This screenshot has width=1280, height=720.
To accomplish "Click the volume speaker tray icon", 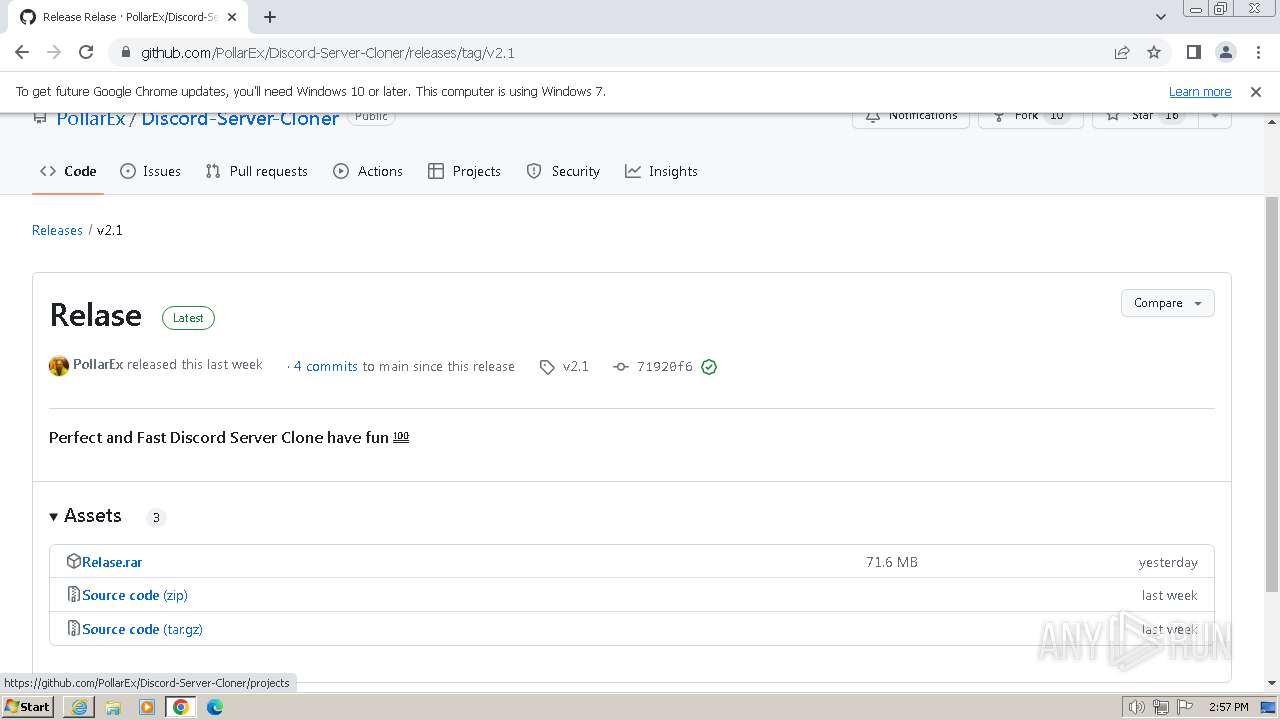I will pos(1136,707).
